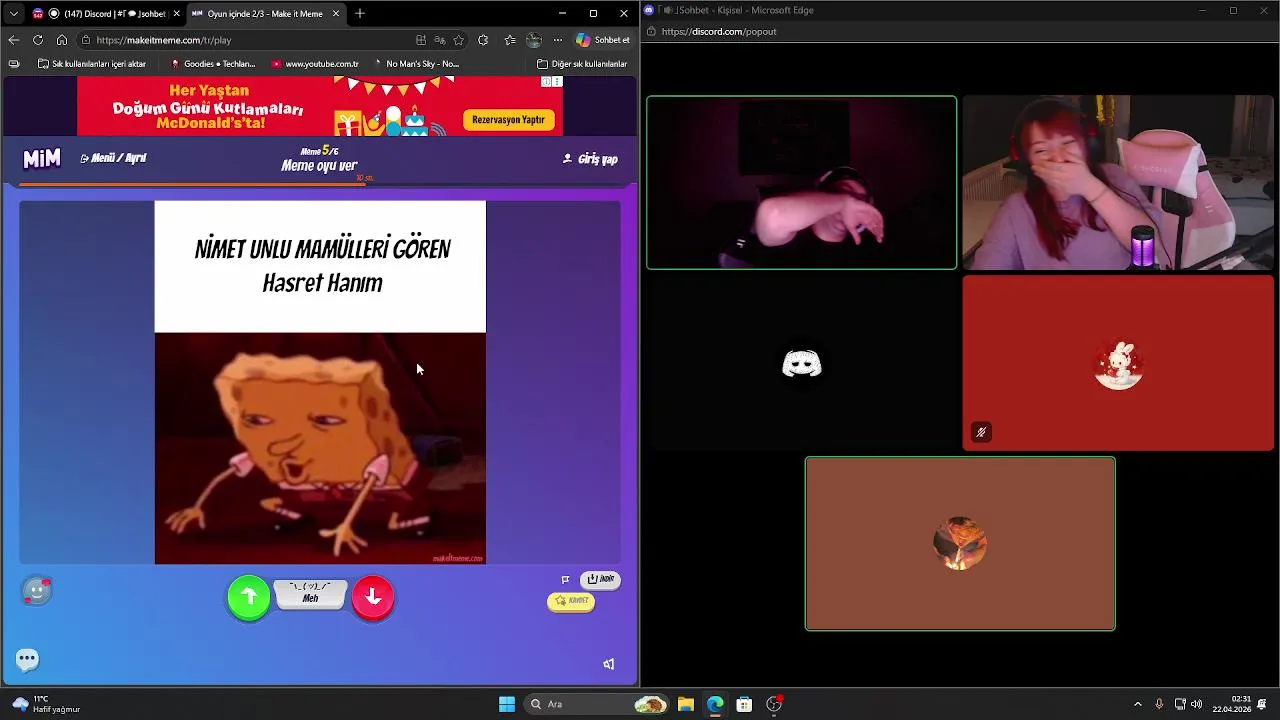Open the notification bell in system tray

(x=1263, y=704)
